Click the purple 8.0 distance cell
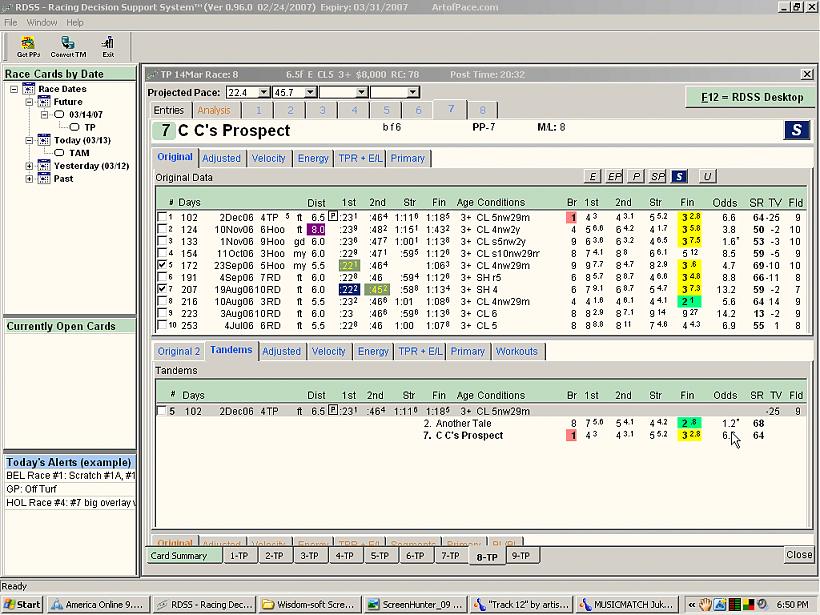This screenshot has height=615, width=820. tap(316, 229)
